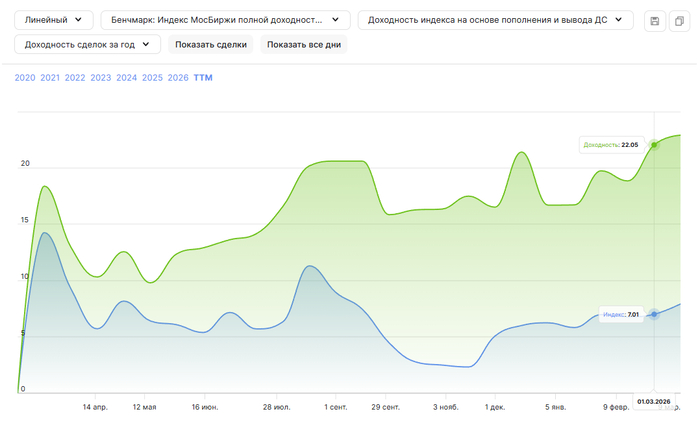This screenshot has width=700, height=431.
Task: Select the 2020 period tab
Action: pos(25,78)
